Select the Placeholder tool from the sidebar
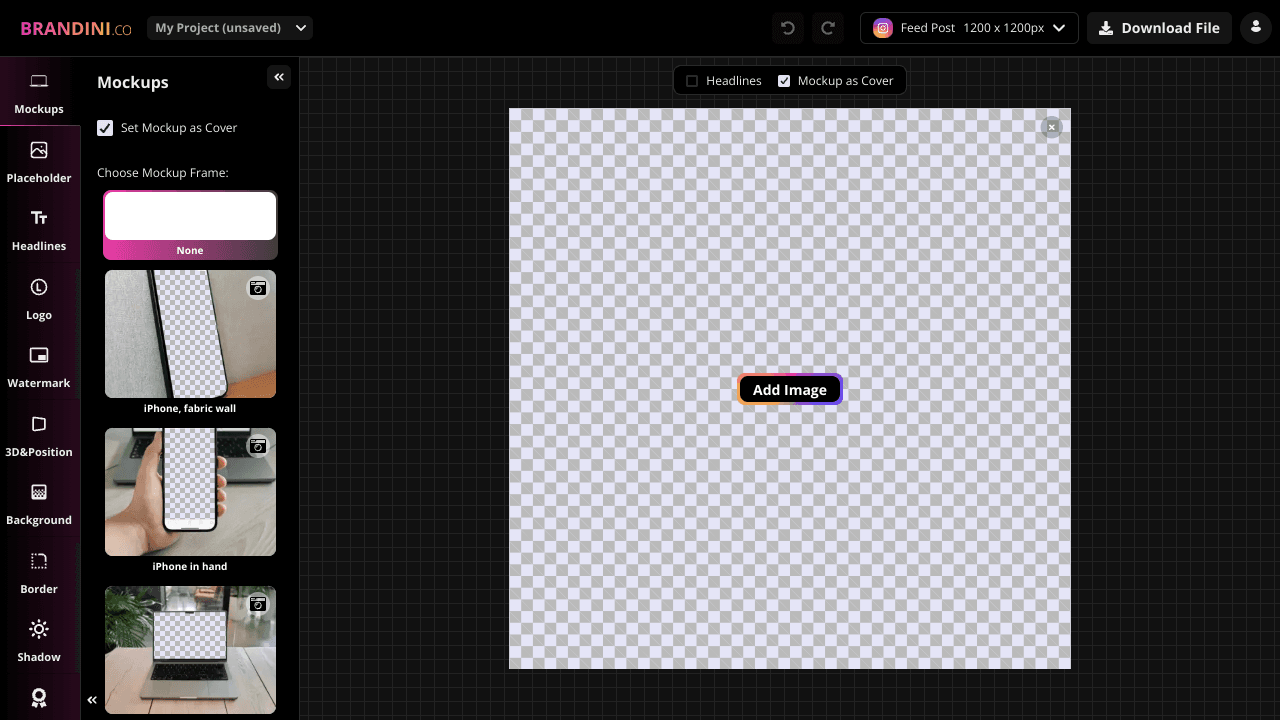Viewport: 1280px width, 720px height. (38, 160)
